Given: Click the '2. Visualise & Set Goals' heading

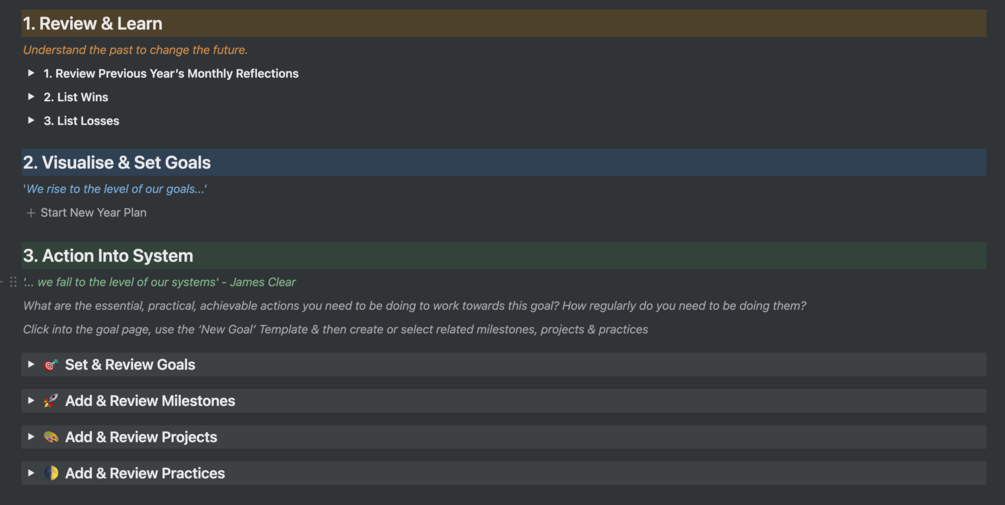Looking at the screenshot, I should click(117, 163).
